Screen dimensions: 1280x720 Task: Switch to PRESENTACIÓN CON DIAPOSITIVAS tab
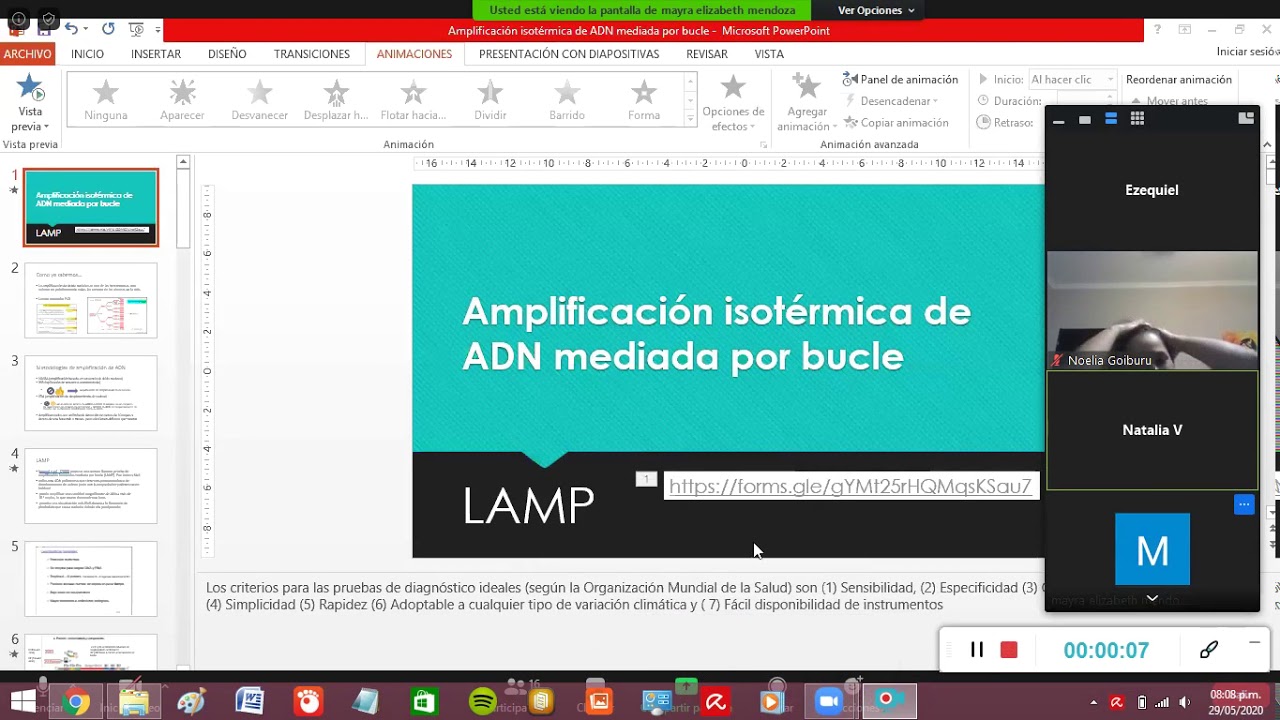click(569, 54)
